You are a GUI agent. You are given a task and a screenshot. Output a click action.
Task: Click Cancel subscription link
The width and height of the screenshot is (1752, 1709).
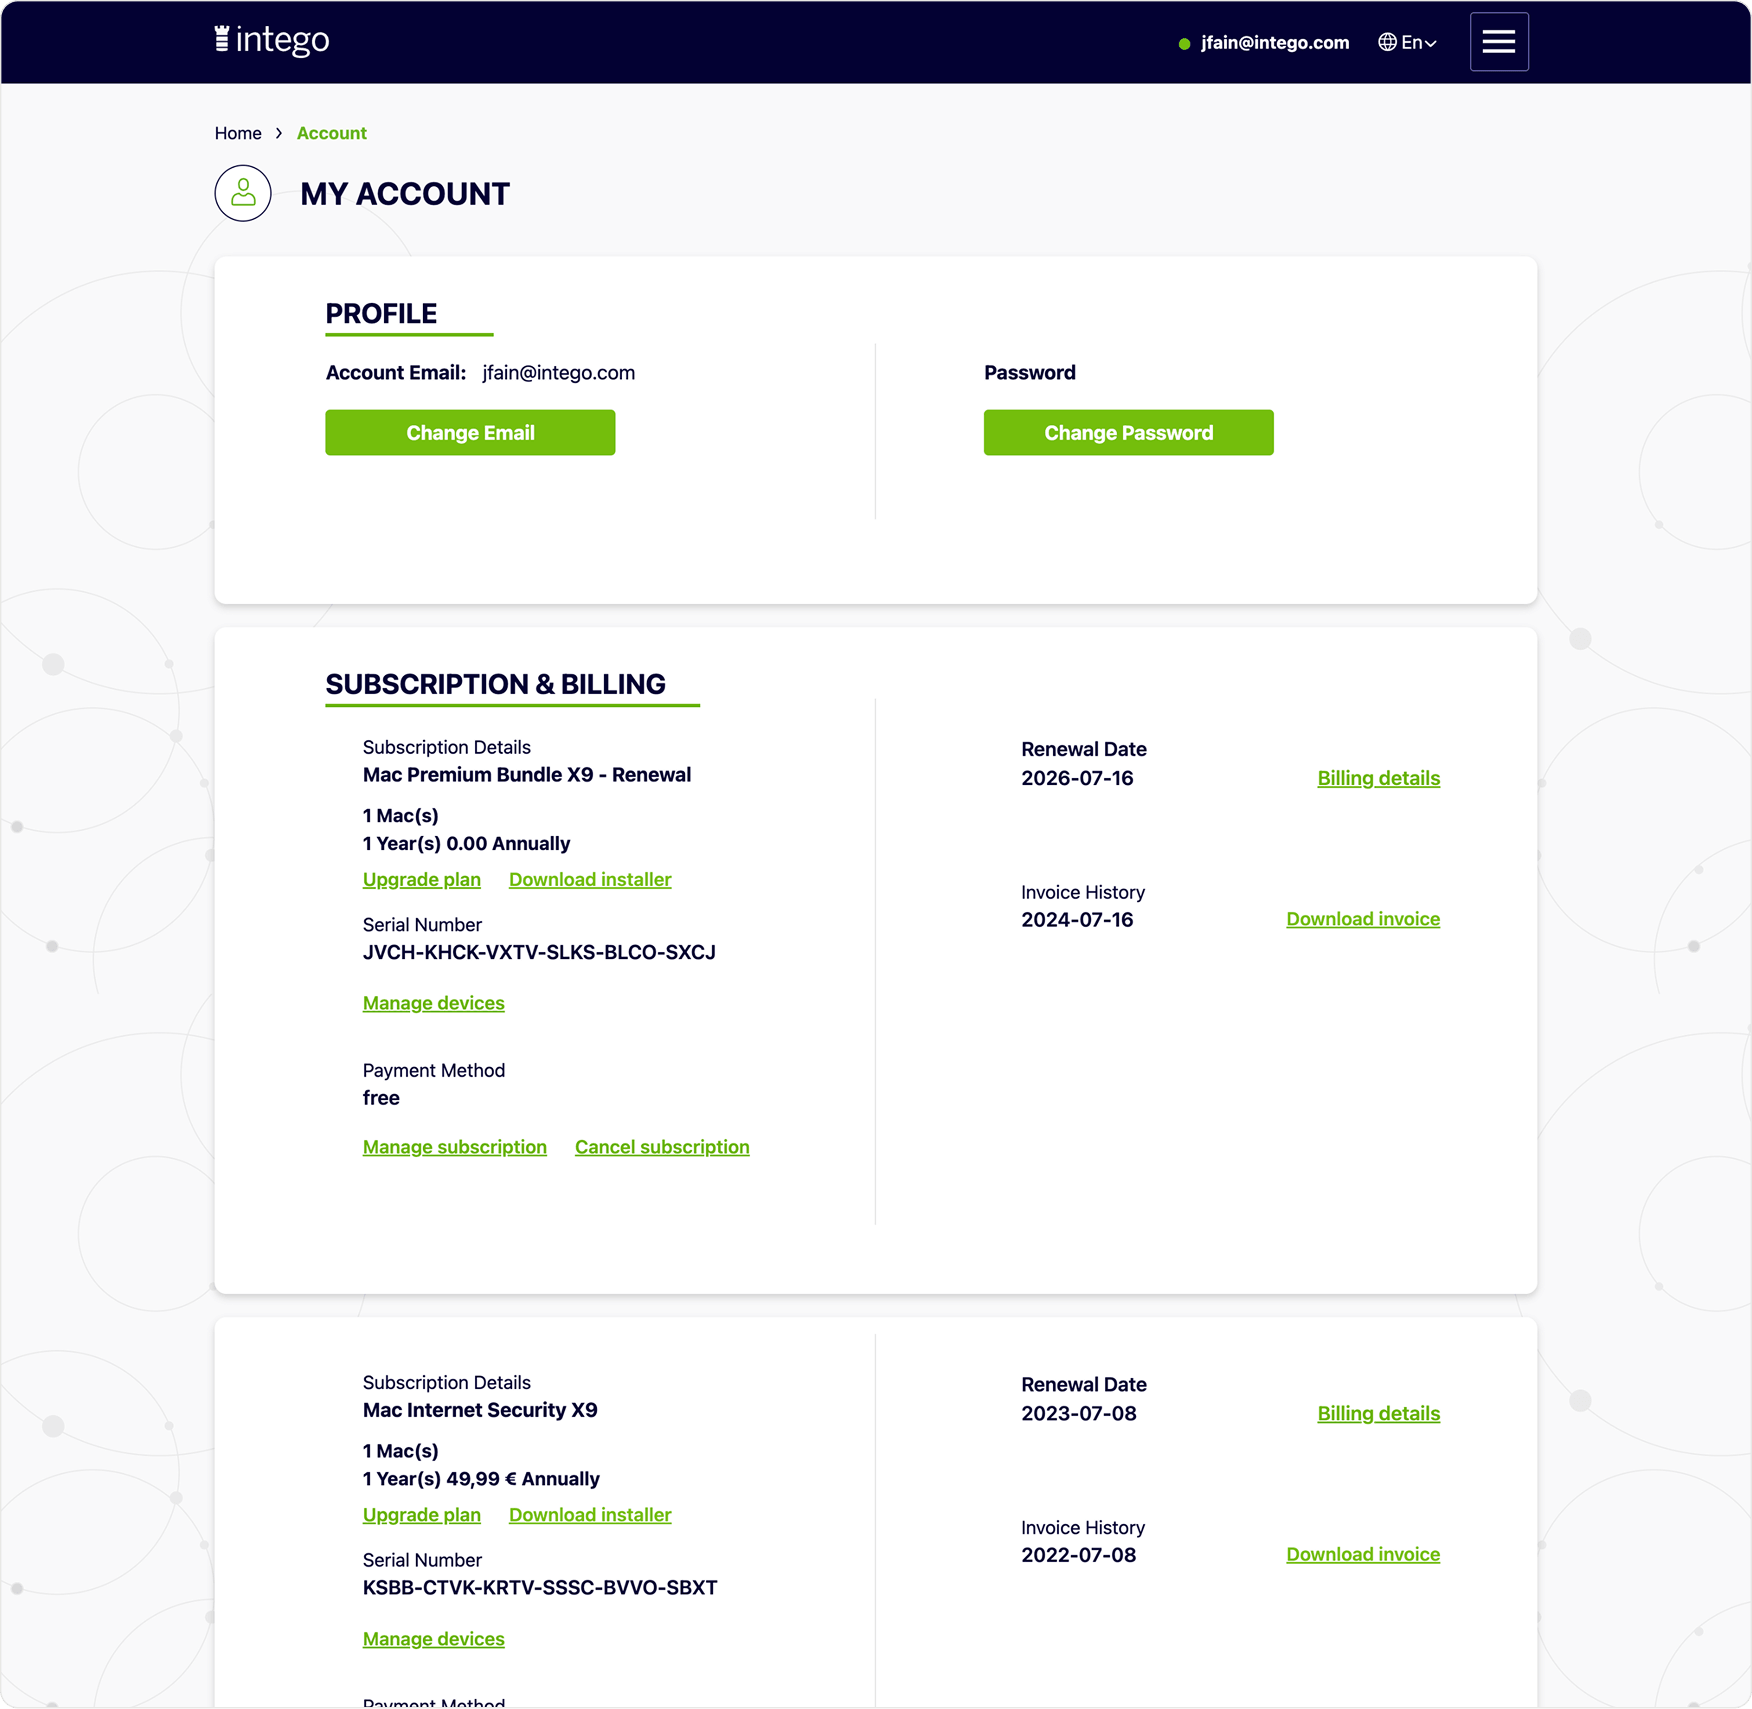pyautogui.click(x=662, y=1147)
